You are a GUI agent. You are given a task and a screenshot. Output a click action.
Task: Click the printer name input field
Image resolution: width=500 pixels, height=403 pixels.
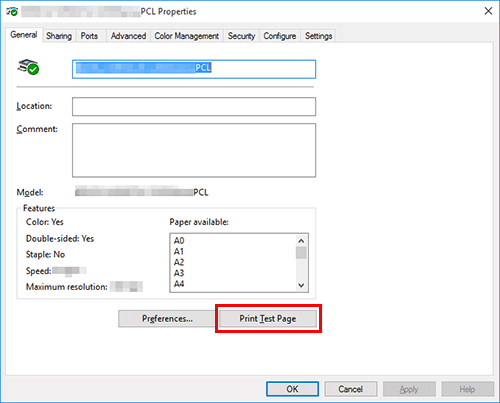click(x=194, y=69)
